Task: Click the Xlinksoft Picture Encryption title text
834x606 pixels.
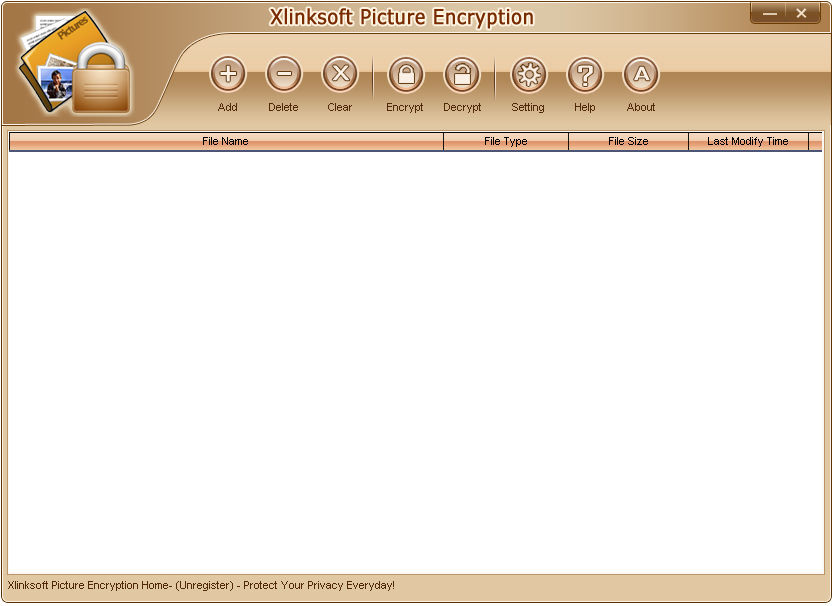Action: (402, 17)
